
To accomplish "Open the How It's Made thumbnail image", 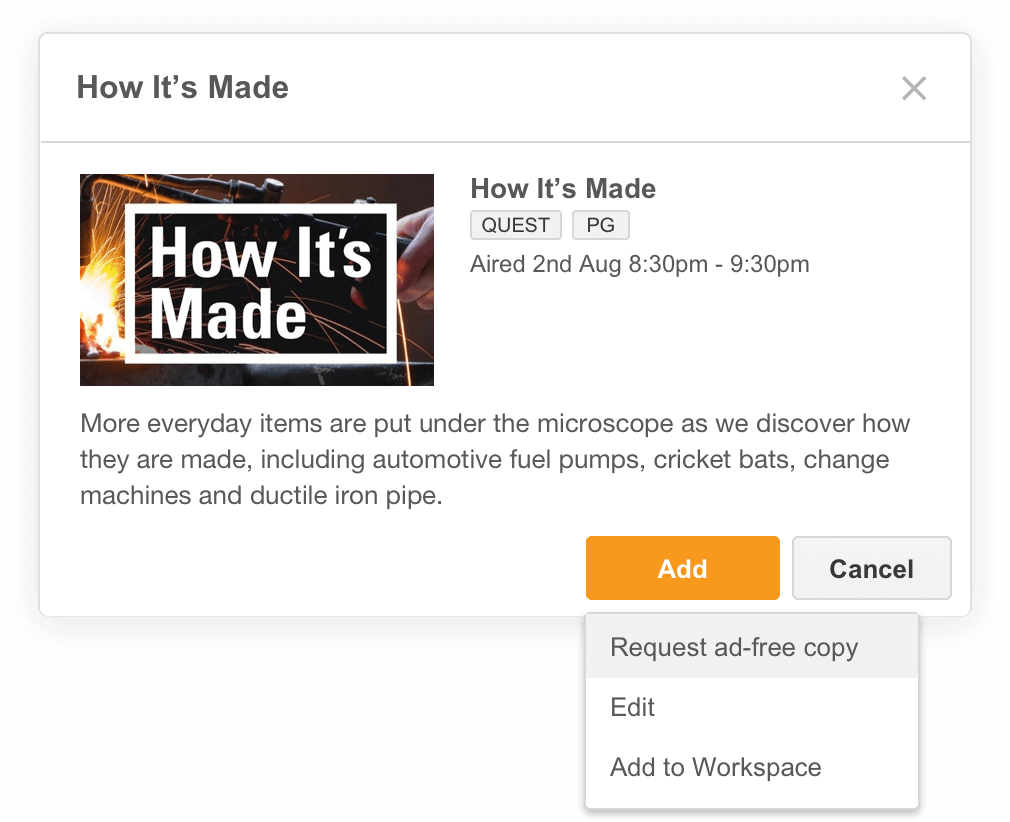I will [256, 280].
